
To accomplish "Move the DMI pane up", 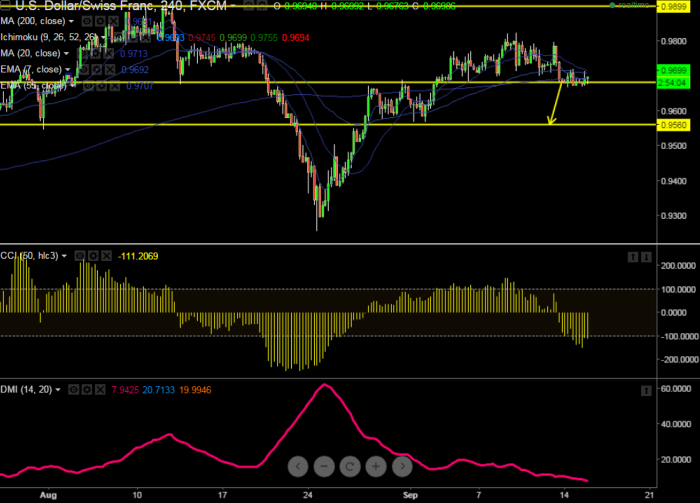I will [646, 391].
